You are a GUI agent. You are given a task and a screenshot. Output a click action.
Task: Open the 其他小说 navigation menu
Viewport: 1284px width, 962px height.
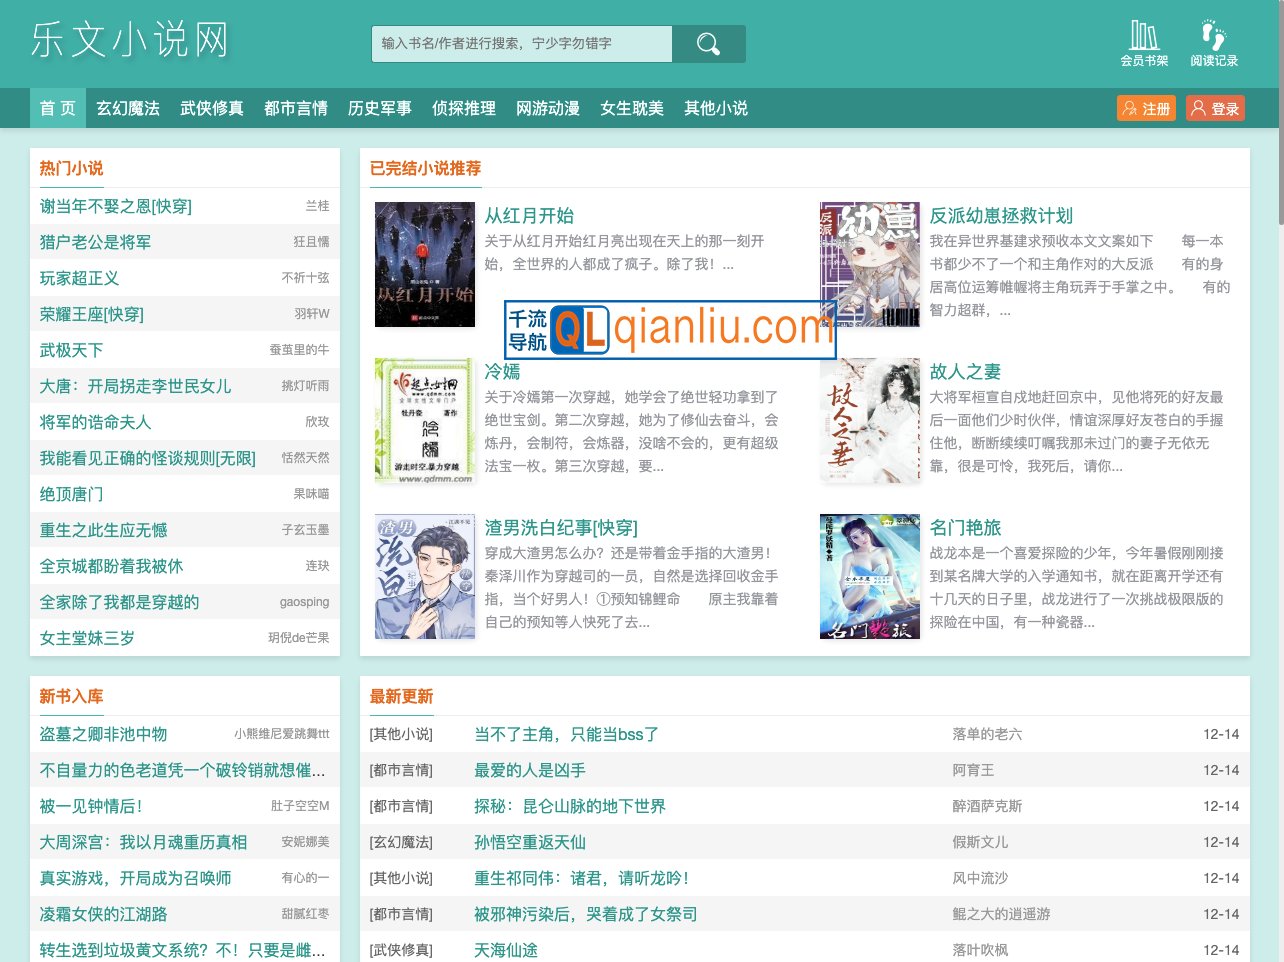click(x=716, y=109)
